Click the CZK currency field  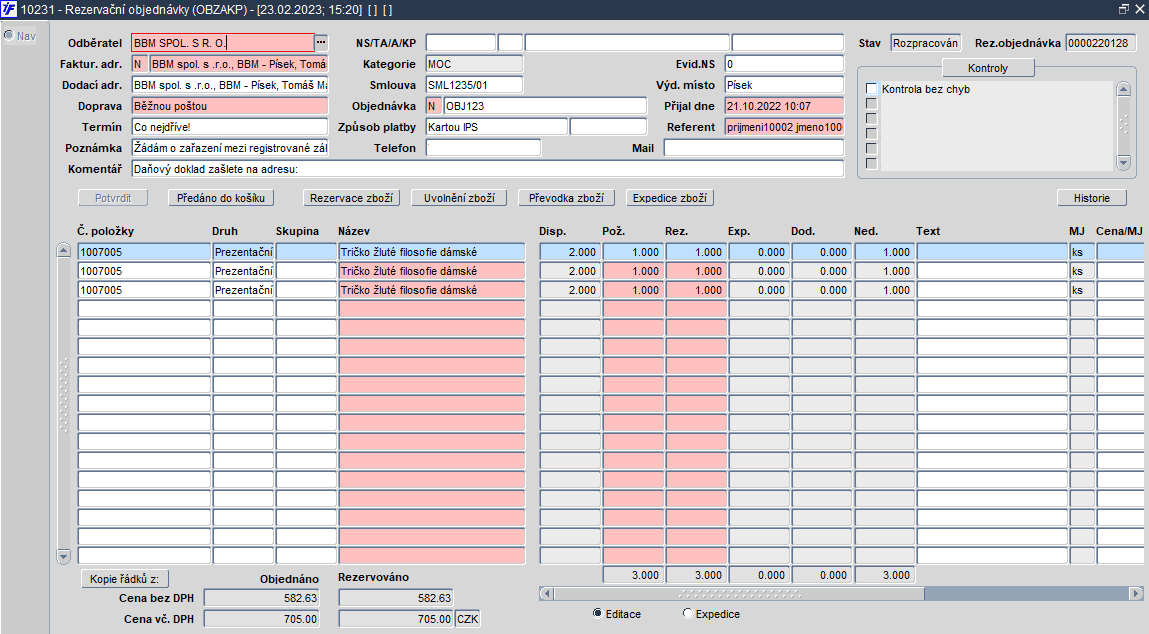pyautogui.click(x=468, y=619)
